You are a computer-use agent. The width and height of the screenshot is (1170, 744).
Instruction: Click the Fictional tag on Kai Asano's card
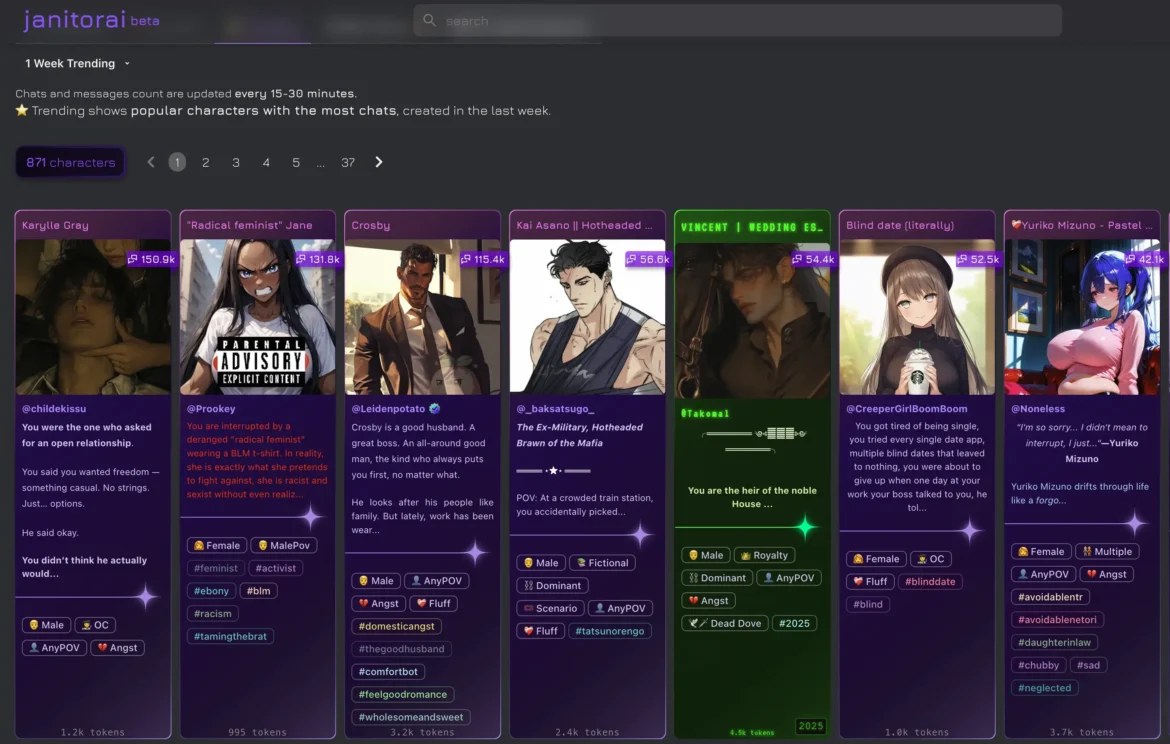602,562
